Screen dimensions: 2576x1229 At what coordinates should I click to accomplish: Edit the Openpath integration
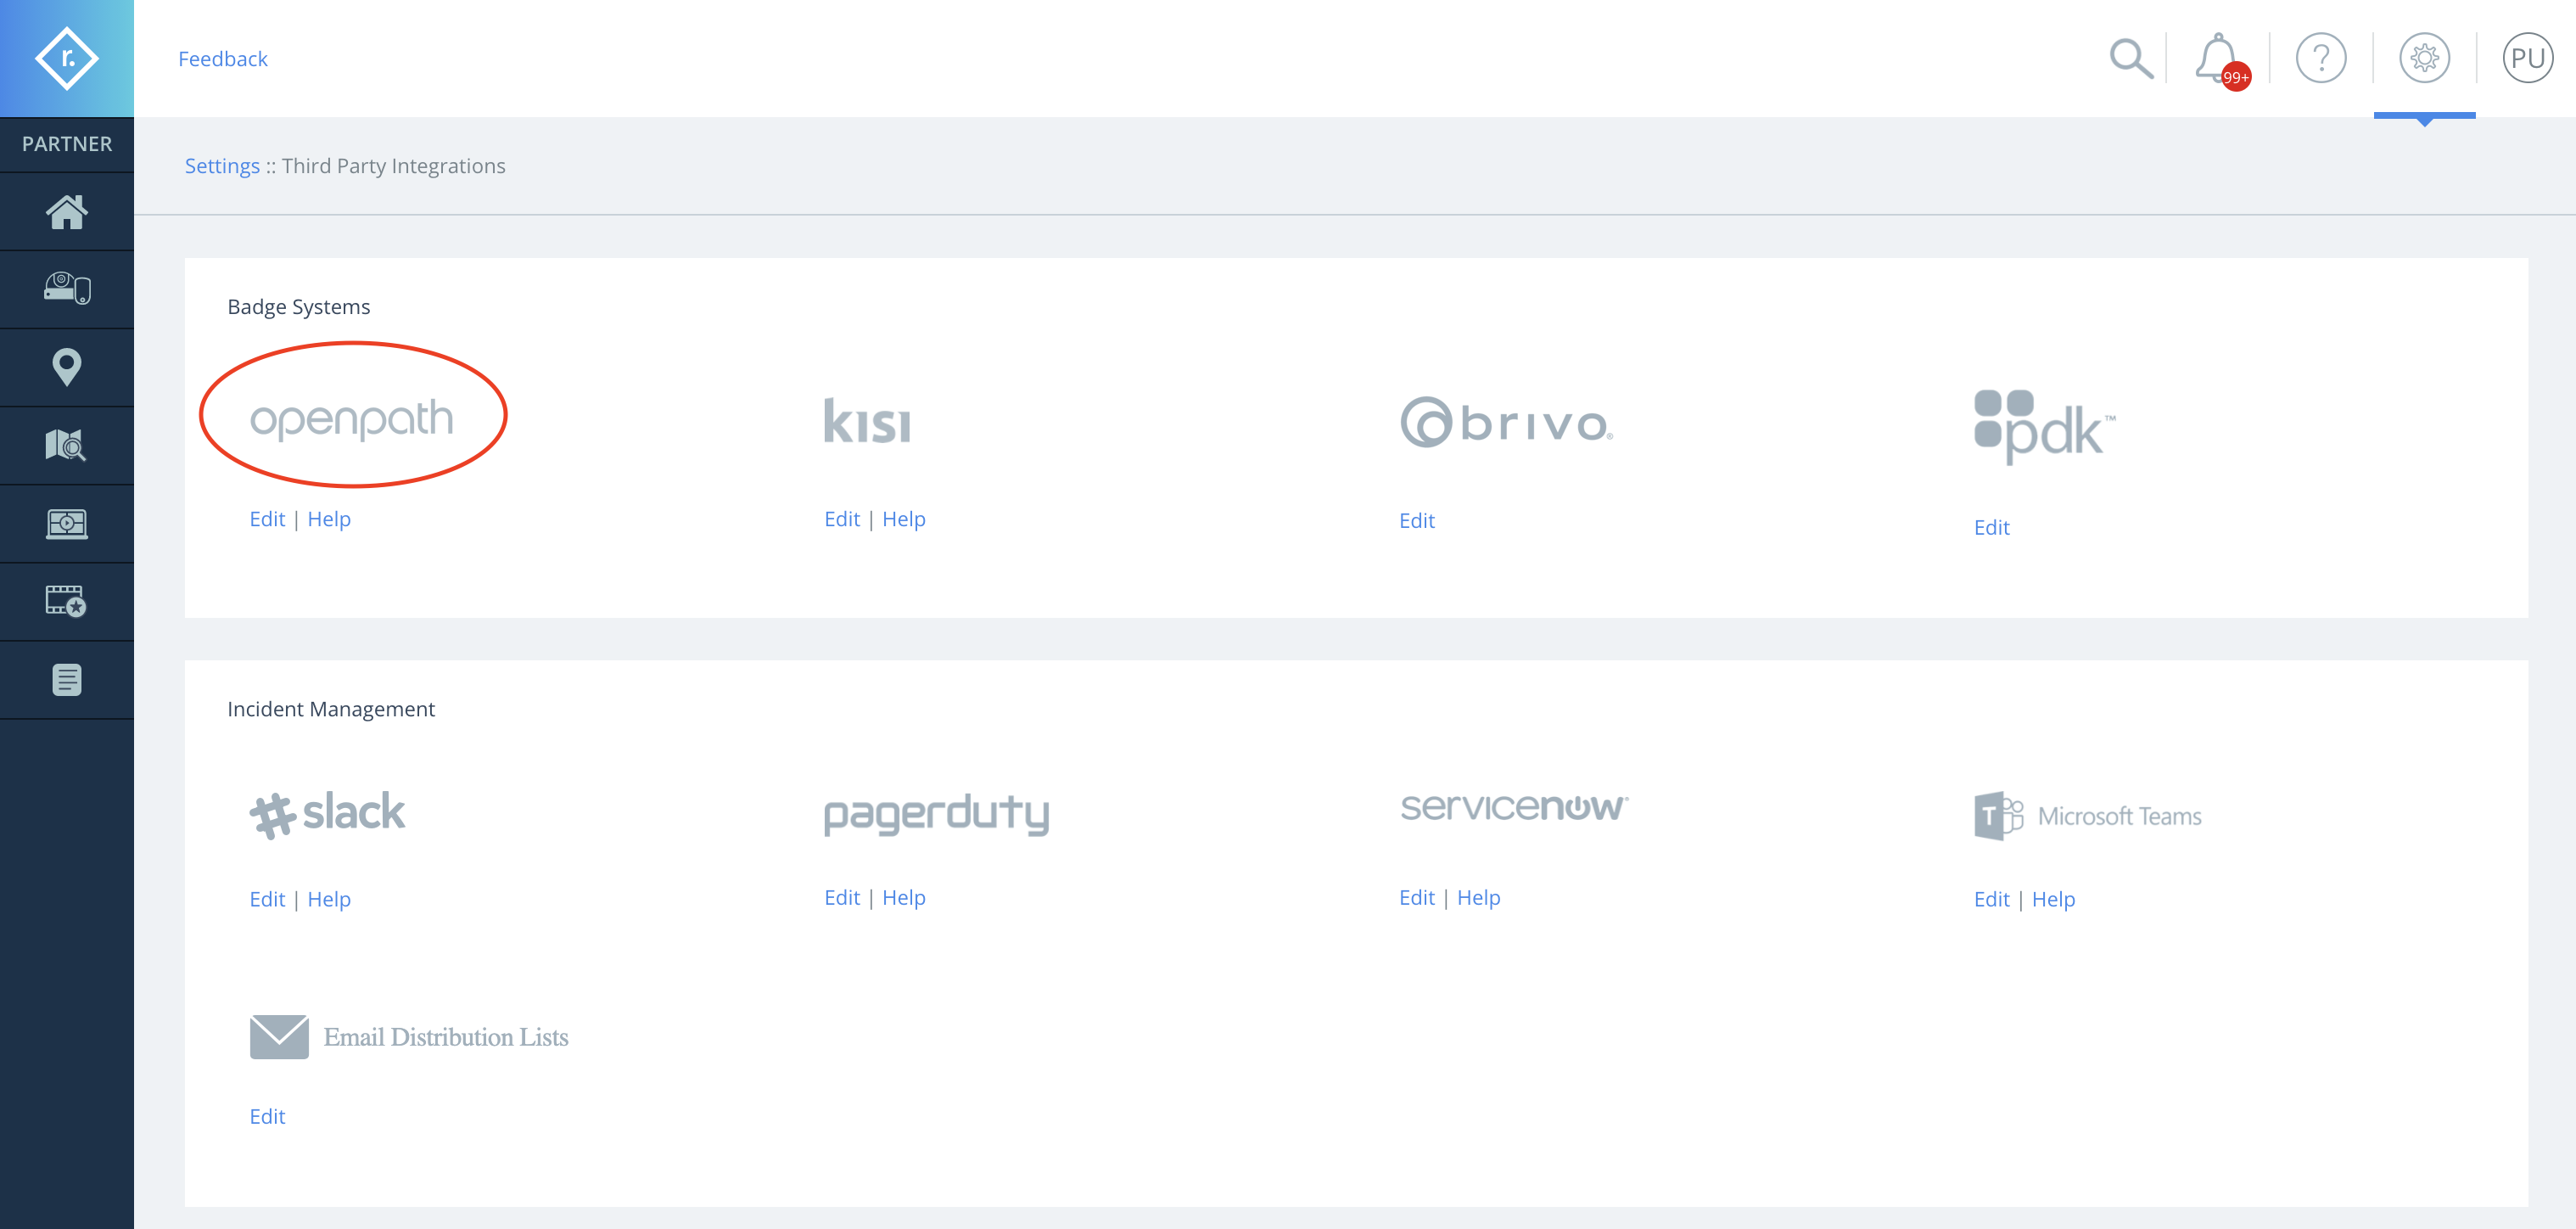267,519
